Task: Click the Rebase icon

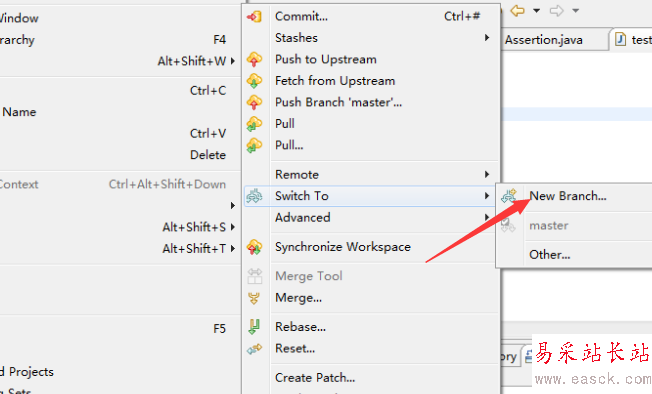Action: (x=254, y=327)
